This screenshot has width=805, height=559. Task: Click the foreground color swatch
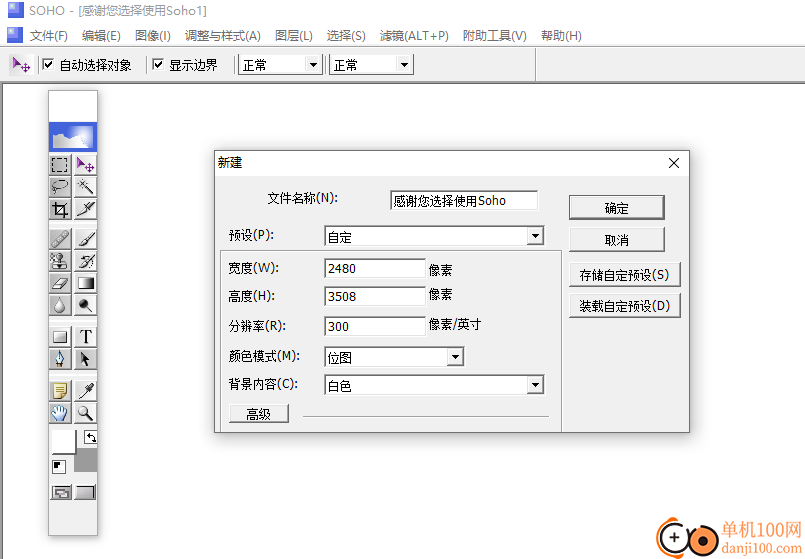pos(63,441)
